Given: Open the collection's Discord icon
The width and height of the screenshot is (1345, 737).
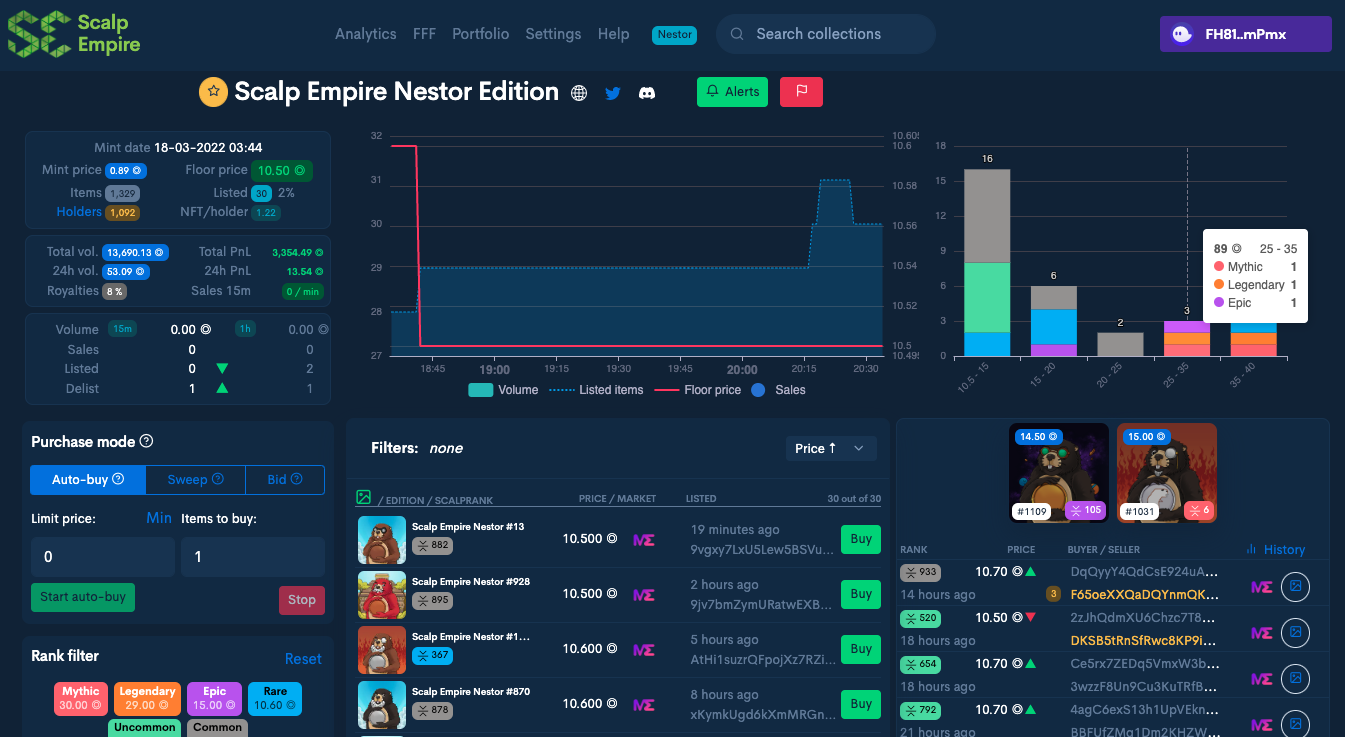Looking at the screenshot, I should coord(647,93).
